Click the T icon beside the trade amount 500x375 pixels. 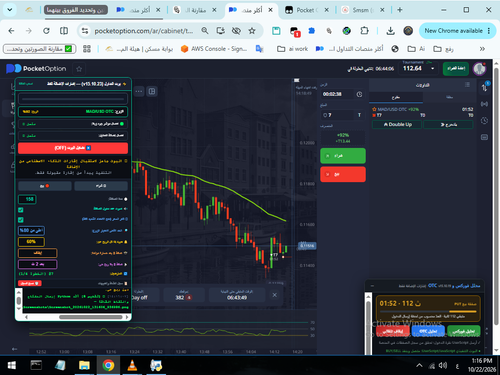(359, 115)
